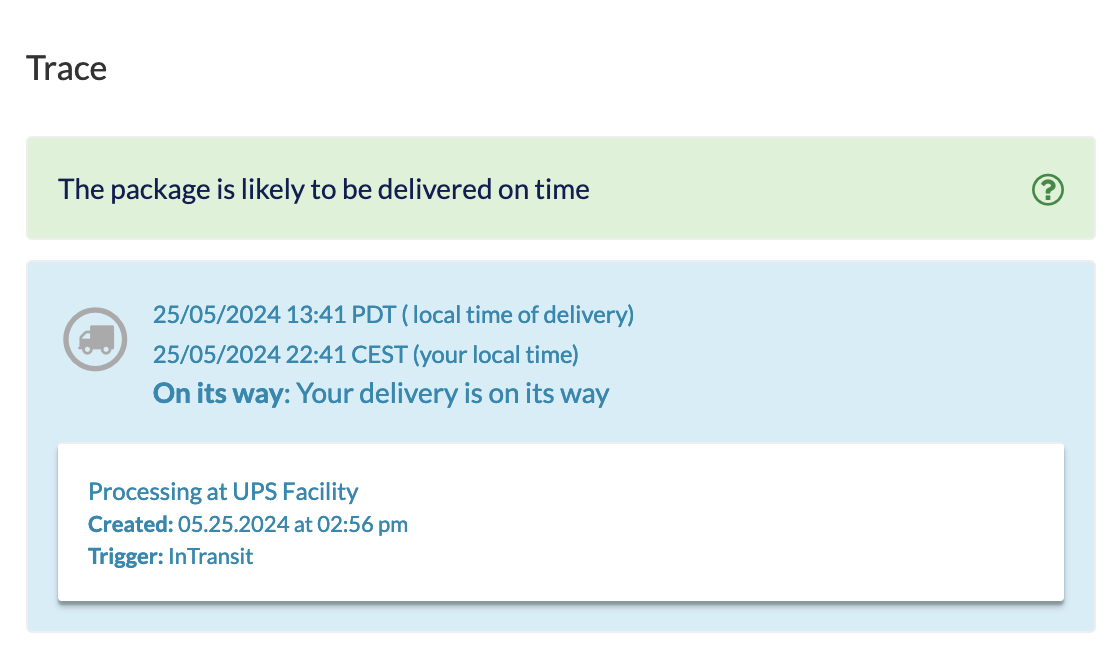Click the grey delivery truck icon
Screen dimensions: 1118x650
click(95, 339)
